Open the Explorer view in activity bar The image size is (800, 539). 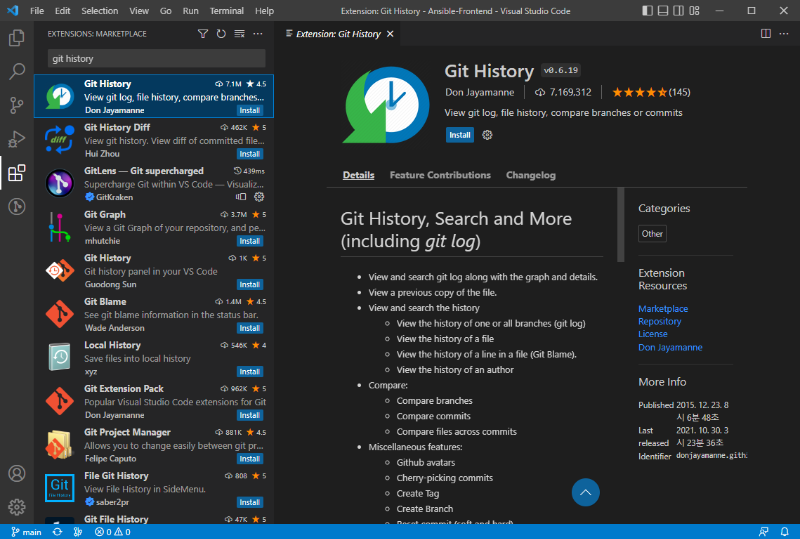click(16, 38)
